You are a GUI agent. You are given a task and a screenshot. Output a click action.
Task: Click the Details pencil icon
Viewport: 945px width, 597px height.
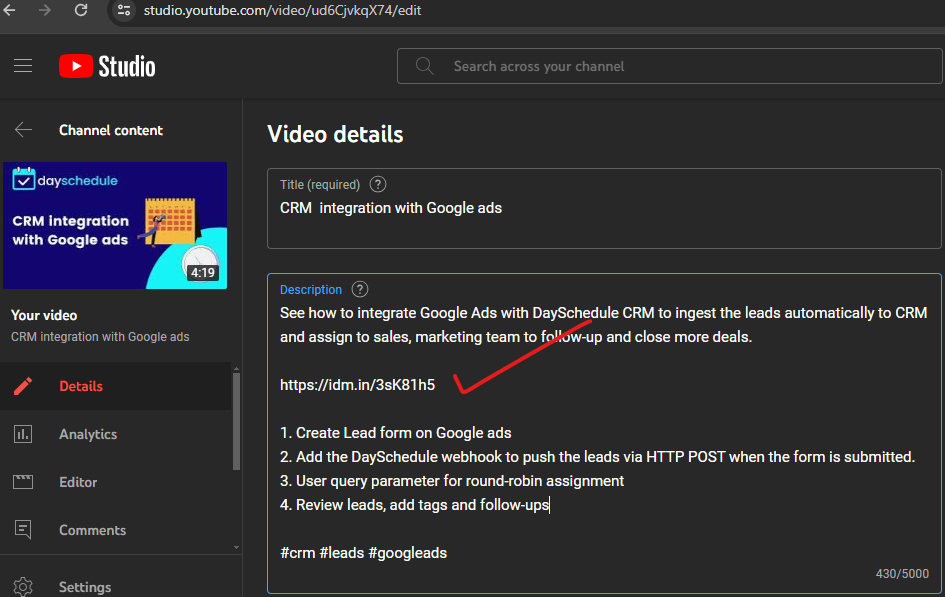click(x=23, y=386)
